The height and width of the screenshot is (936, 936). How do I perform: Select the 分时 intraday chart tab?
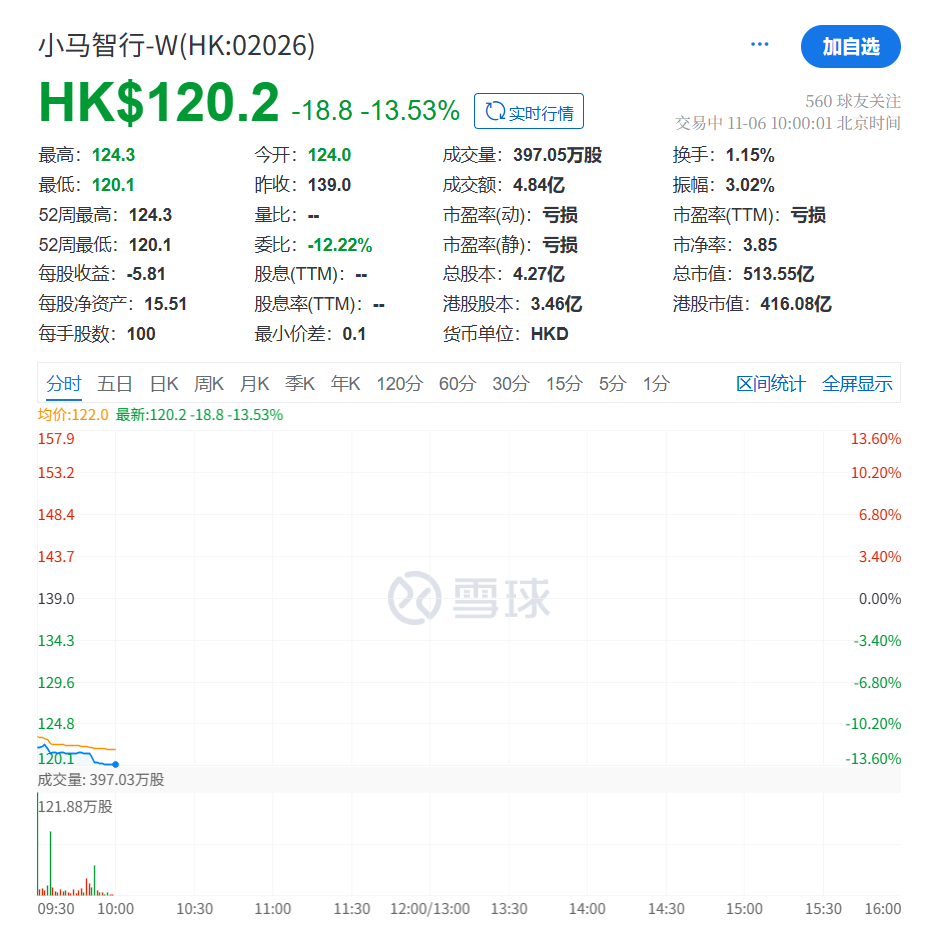coord(64,384)
